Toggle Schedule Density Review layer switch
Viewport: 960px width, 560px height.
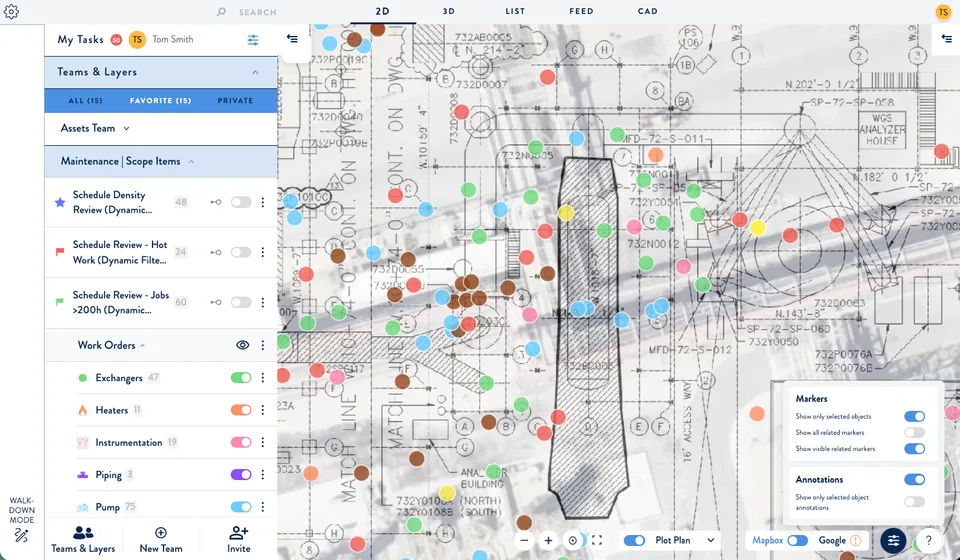click(x=241, y=202)
